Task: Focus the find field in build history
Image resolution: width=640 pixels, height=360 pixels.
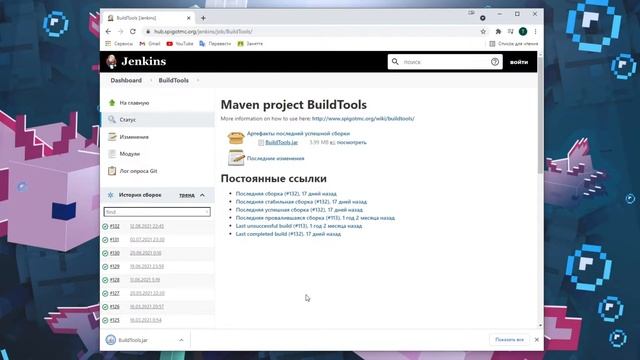Action: [x=157, y=212]
